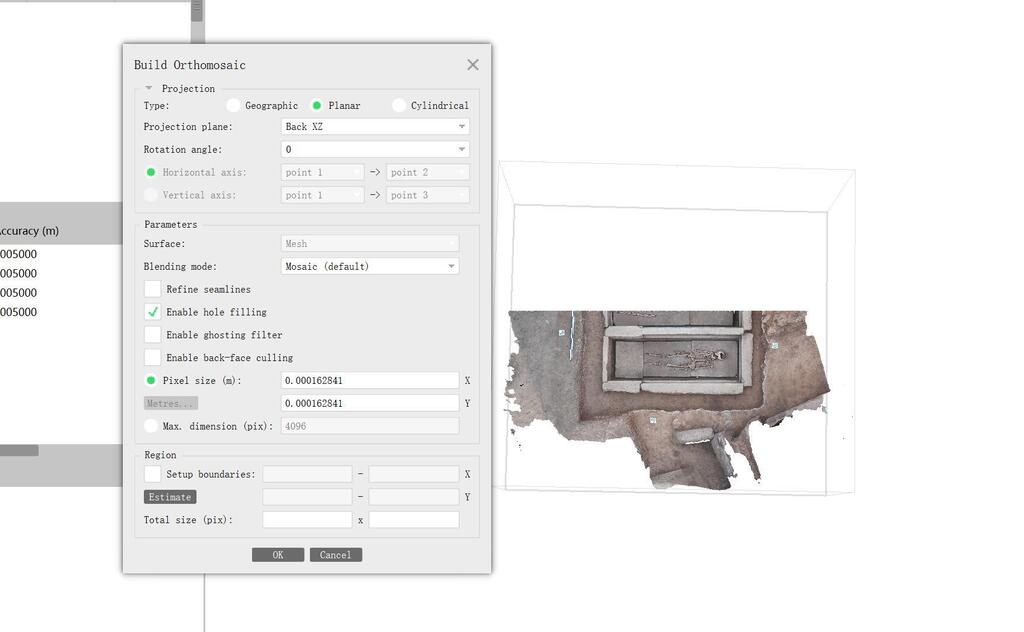
Task: Open the Blending mode dropdown
Action: coord(370,266)
